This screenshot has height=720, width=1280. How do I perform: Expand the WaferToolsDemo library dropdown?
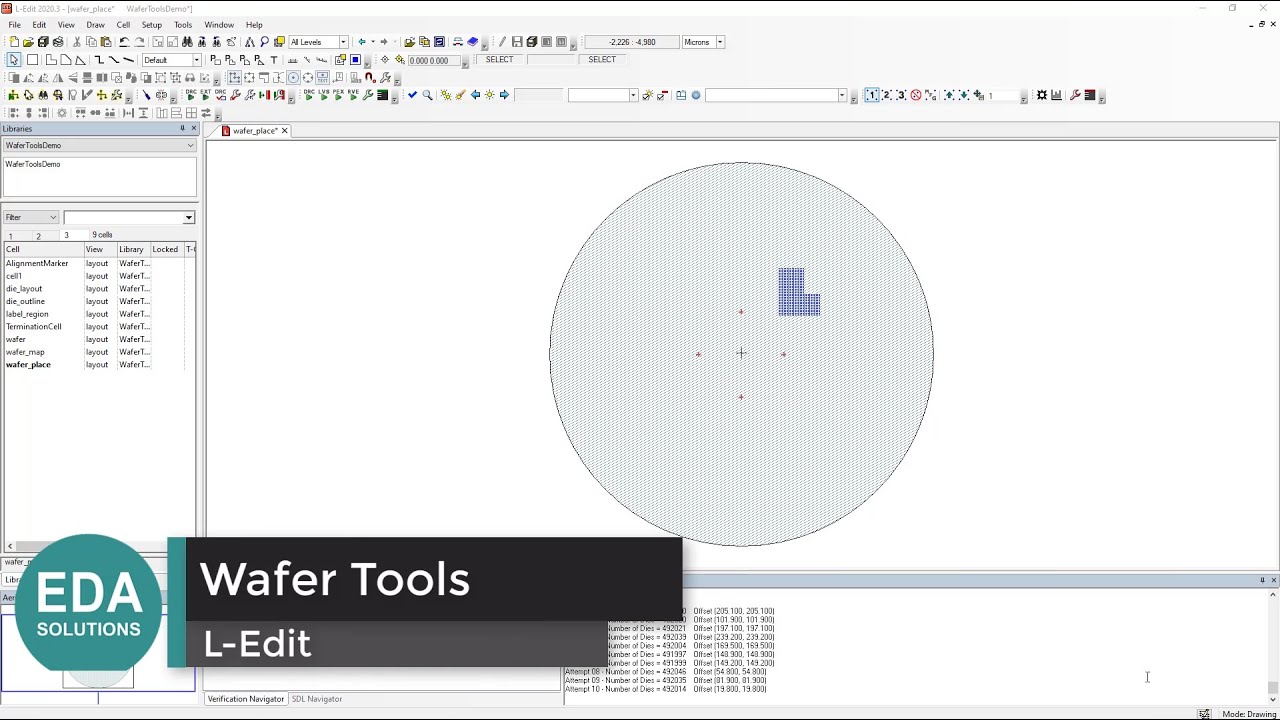click(190, 145)
